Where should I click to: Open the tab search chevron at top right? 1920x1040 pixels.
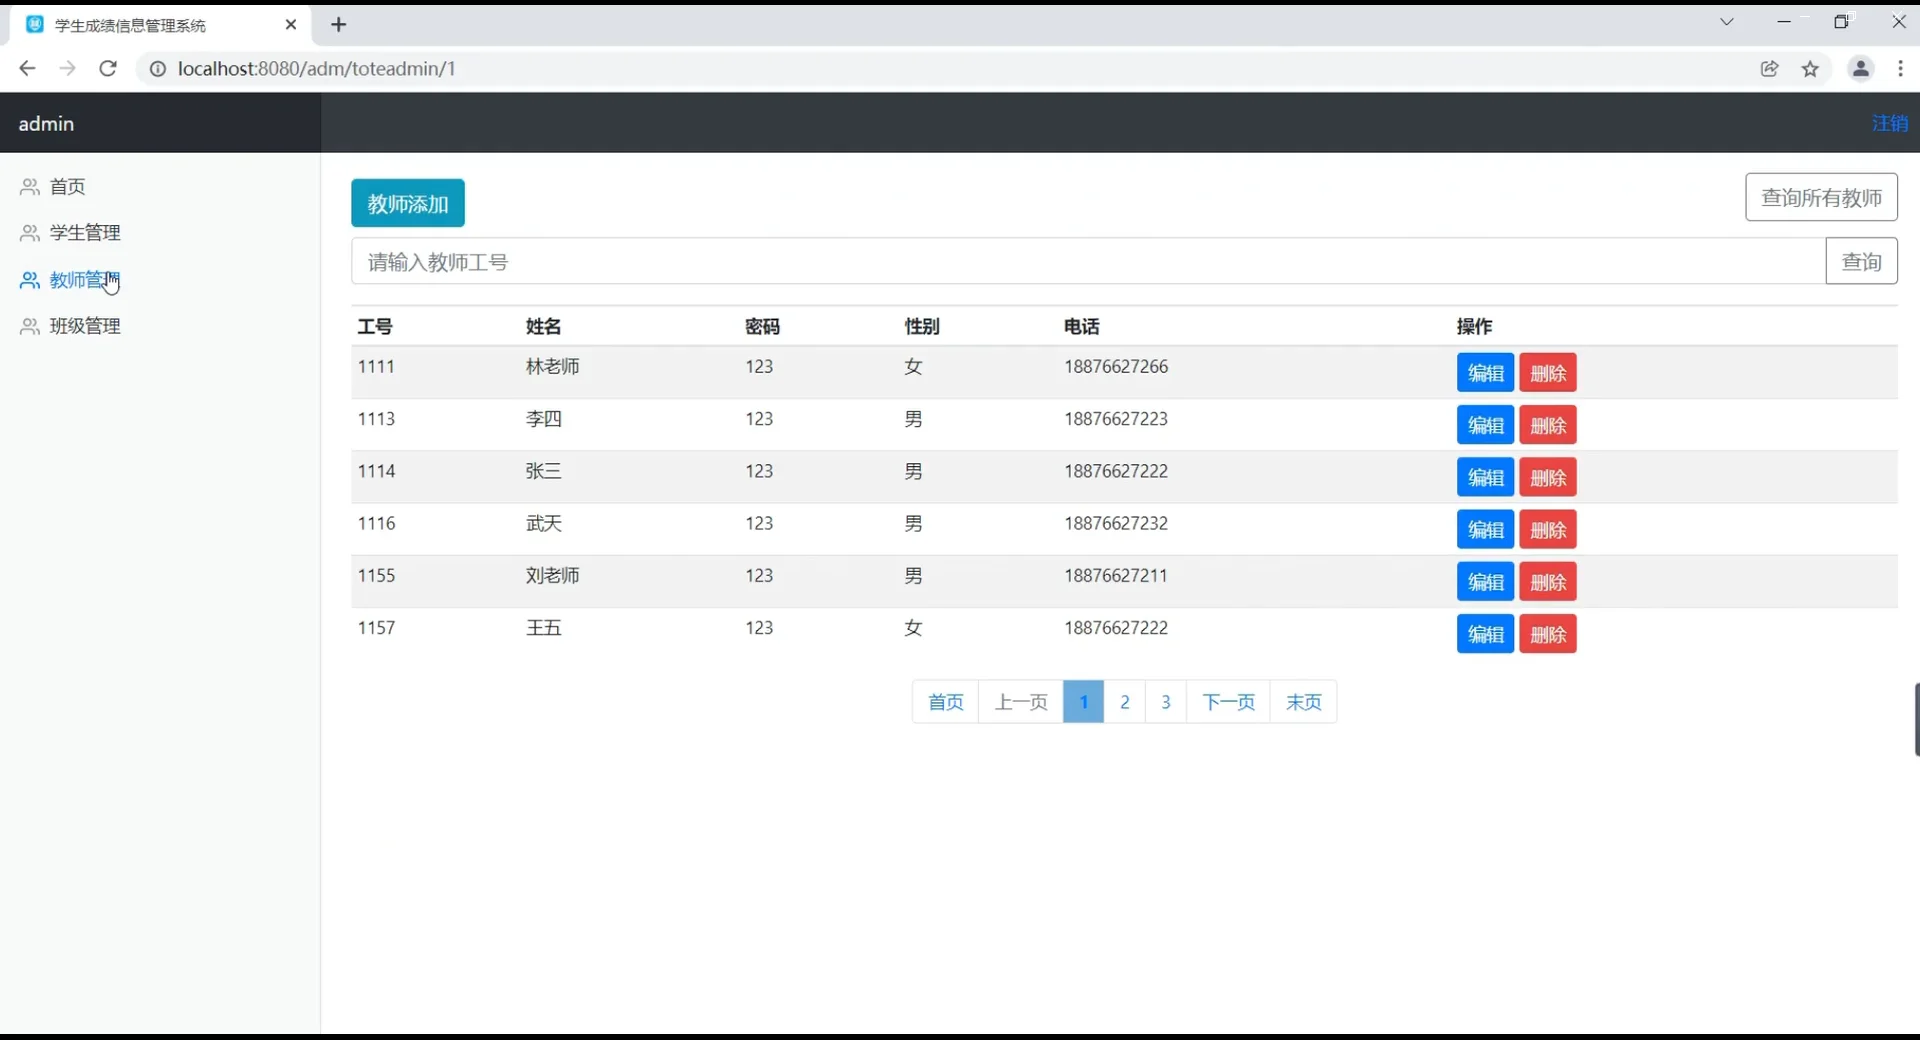(1728, 21)
